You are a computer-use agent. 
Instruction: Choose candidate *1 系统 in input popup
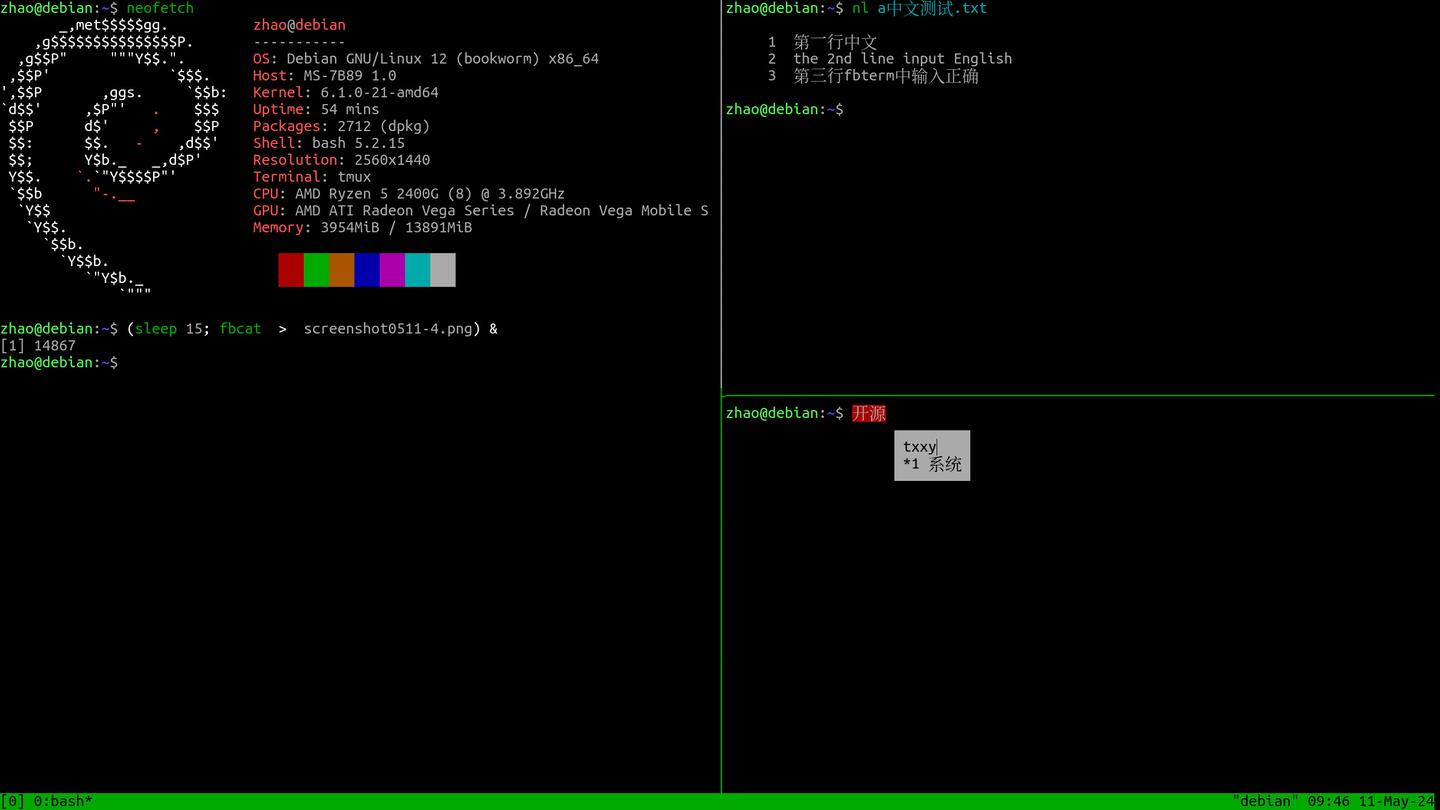click(x=932, y=464)
